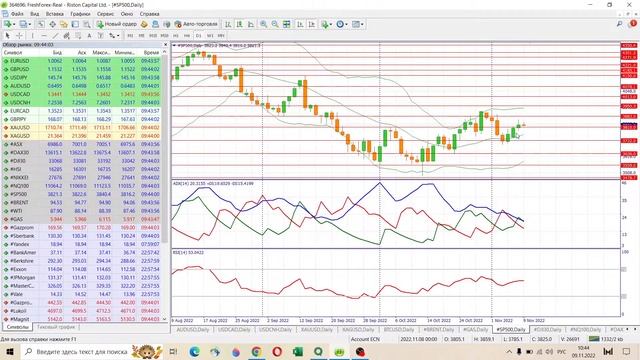This screenshot has width=640, height=360.
Task: Switch timeframe to D1
Action: (x=198, y=36)
